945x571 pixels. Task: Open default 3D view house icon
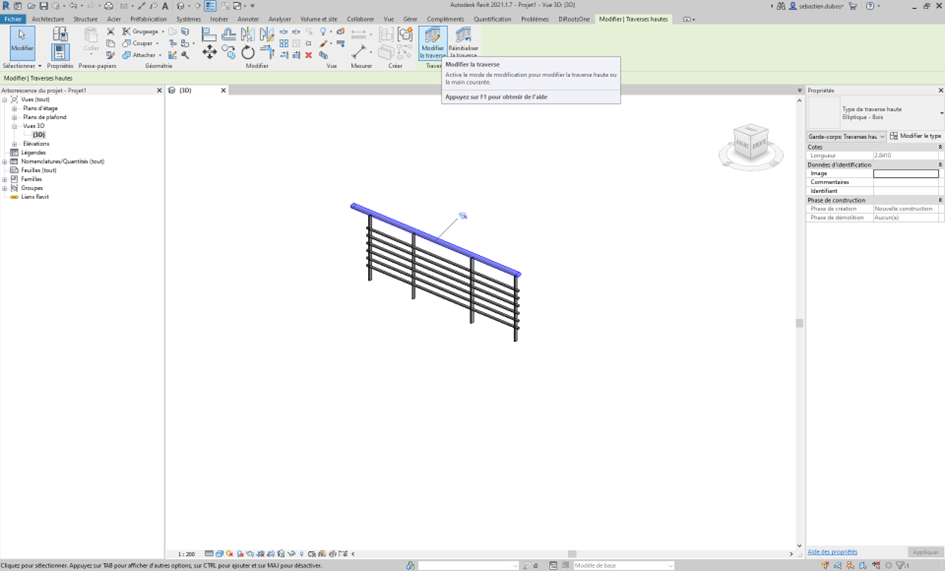click(x=180, y=6)
